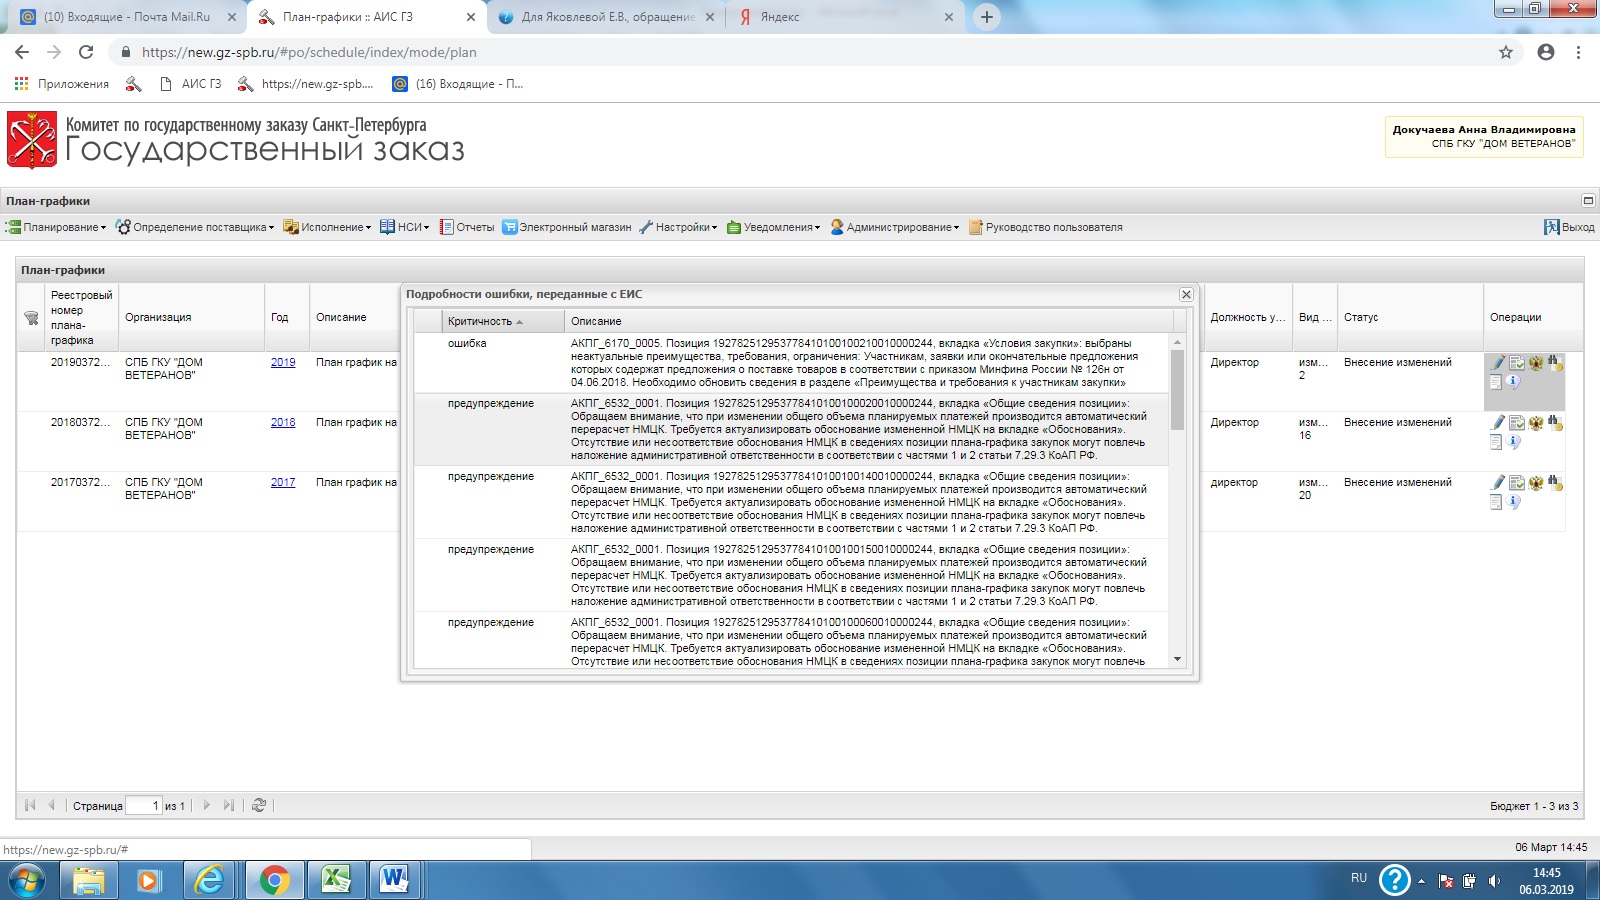Viewport: 1600px width, 900px height.
Task: Click the coat-of-arms icon in 2018 row
Action: tap(1536, 423)
